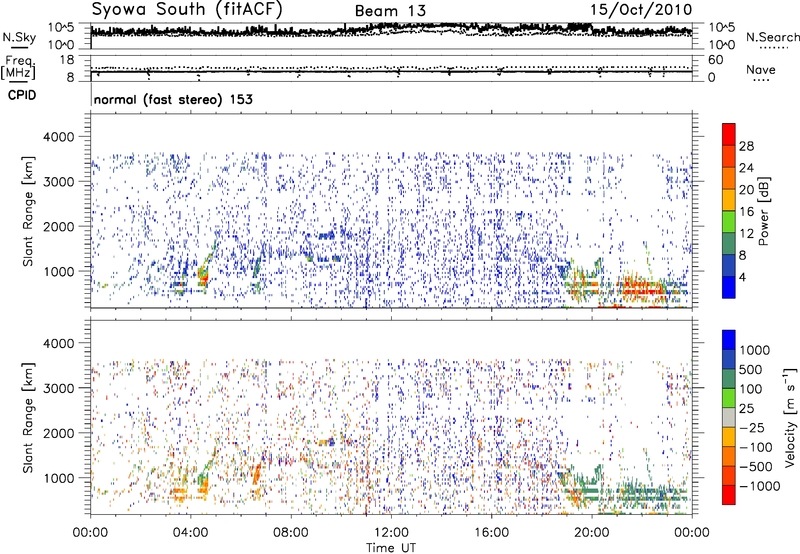
Task: Click '2000' tick on the velocity panel
Action: pos(58,433)
